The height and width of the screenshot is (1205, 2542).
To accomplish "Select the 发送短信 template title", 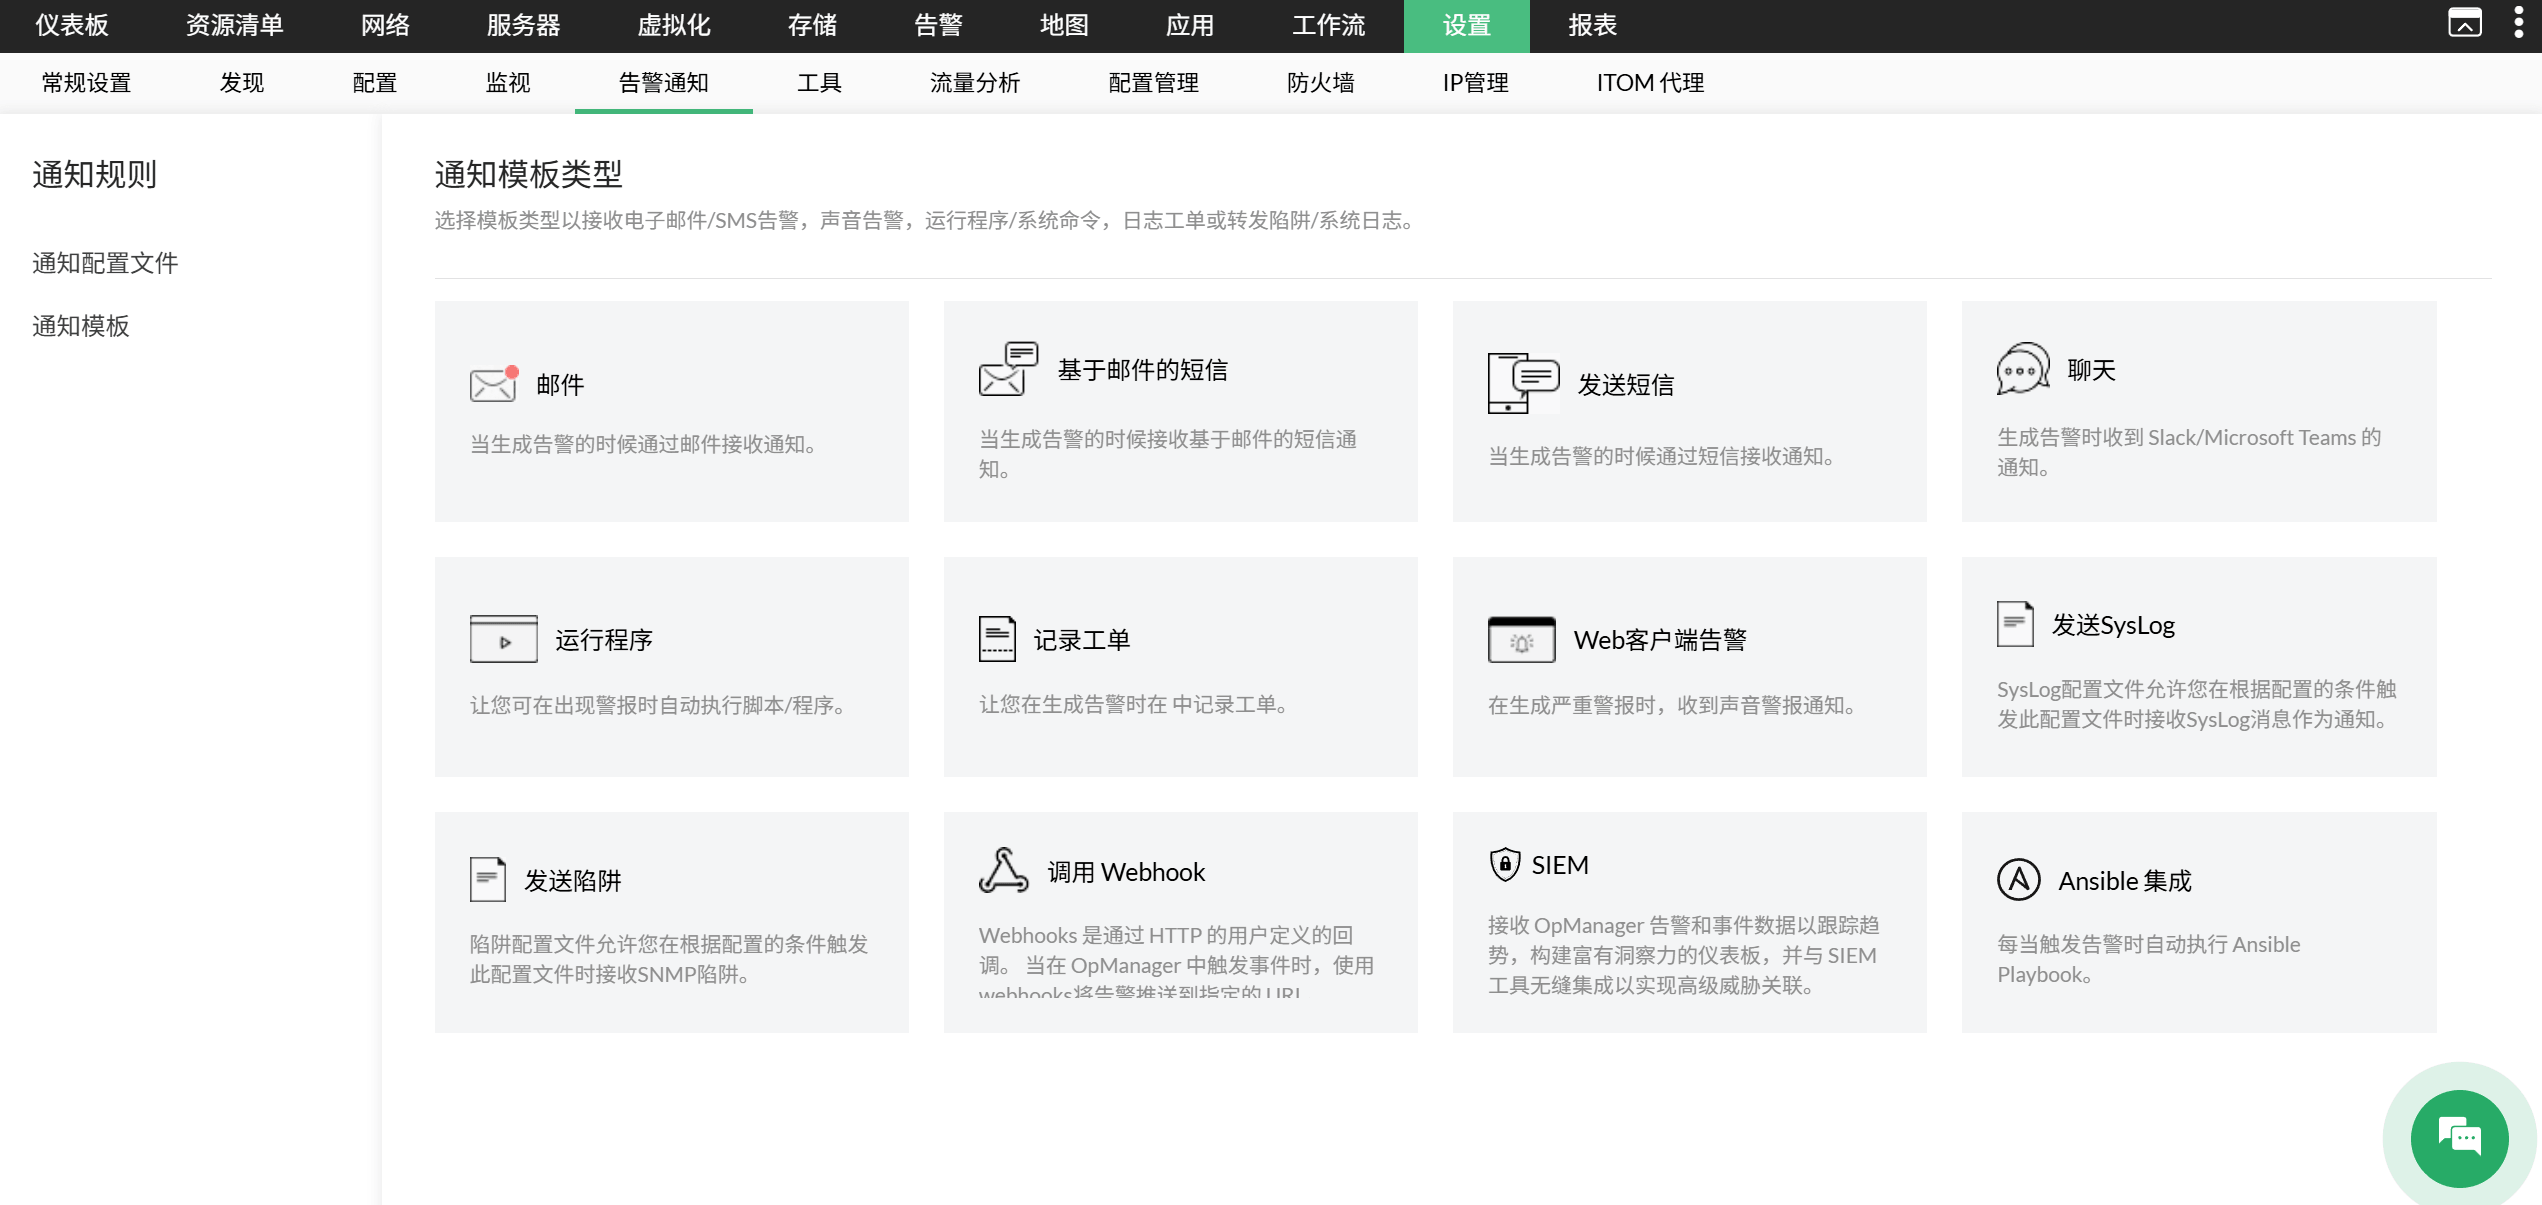I will [1626, 385].
